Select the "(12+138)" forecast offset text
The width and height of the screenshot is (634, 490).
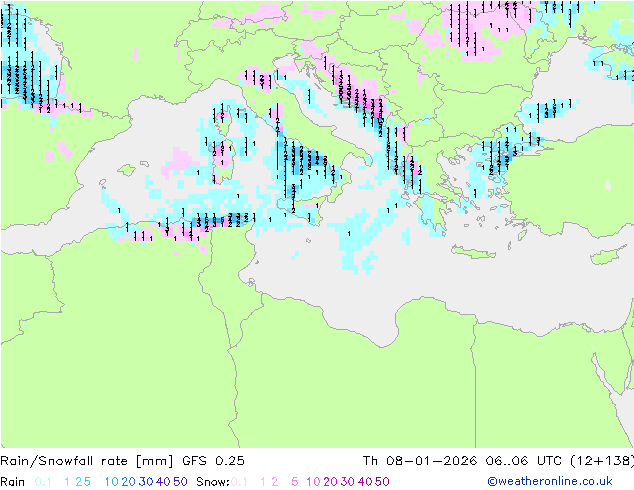(602, 461)
